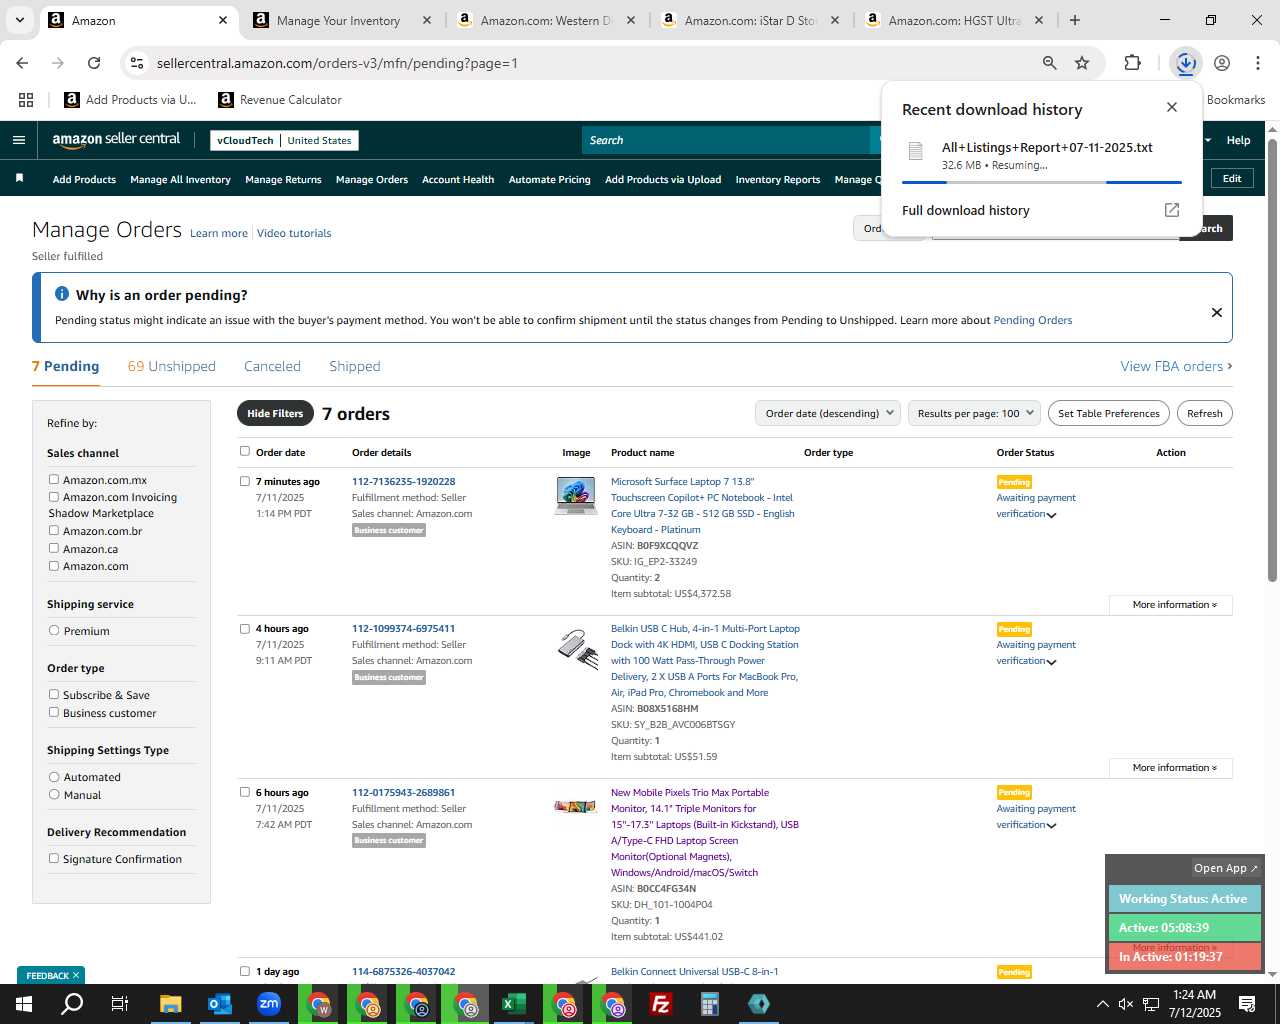Screen dimensions: 1280x1024
Task: Open full download history external icon
Action: click(1172, 210)
